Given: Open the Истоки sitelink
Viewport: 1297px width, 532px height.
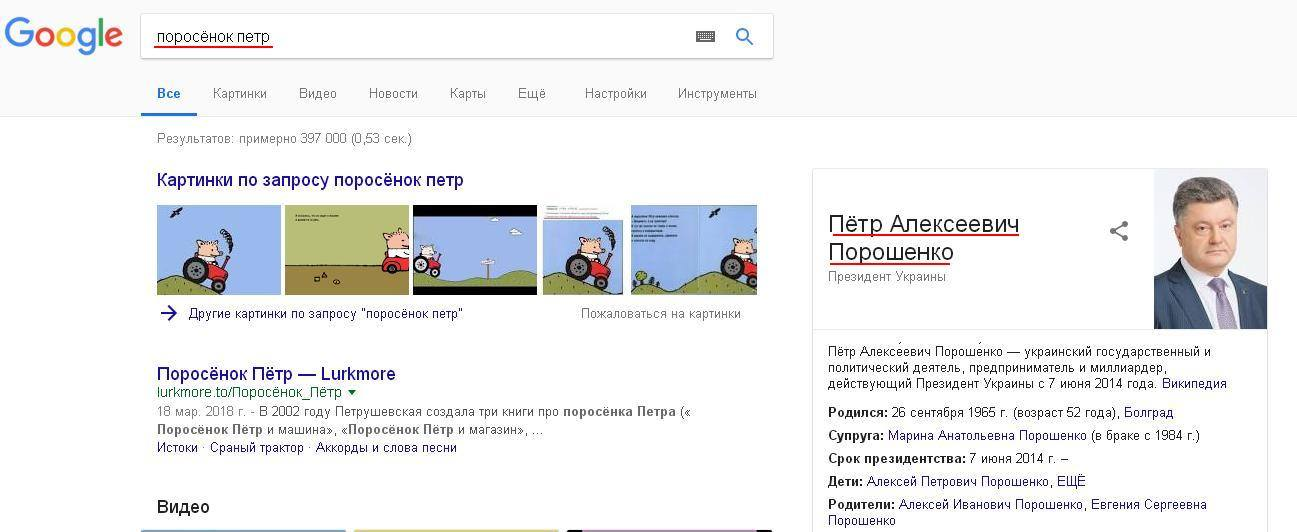Looking at the screenshot, I should 177,447.
